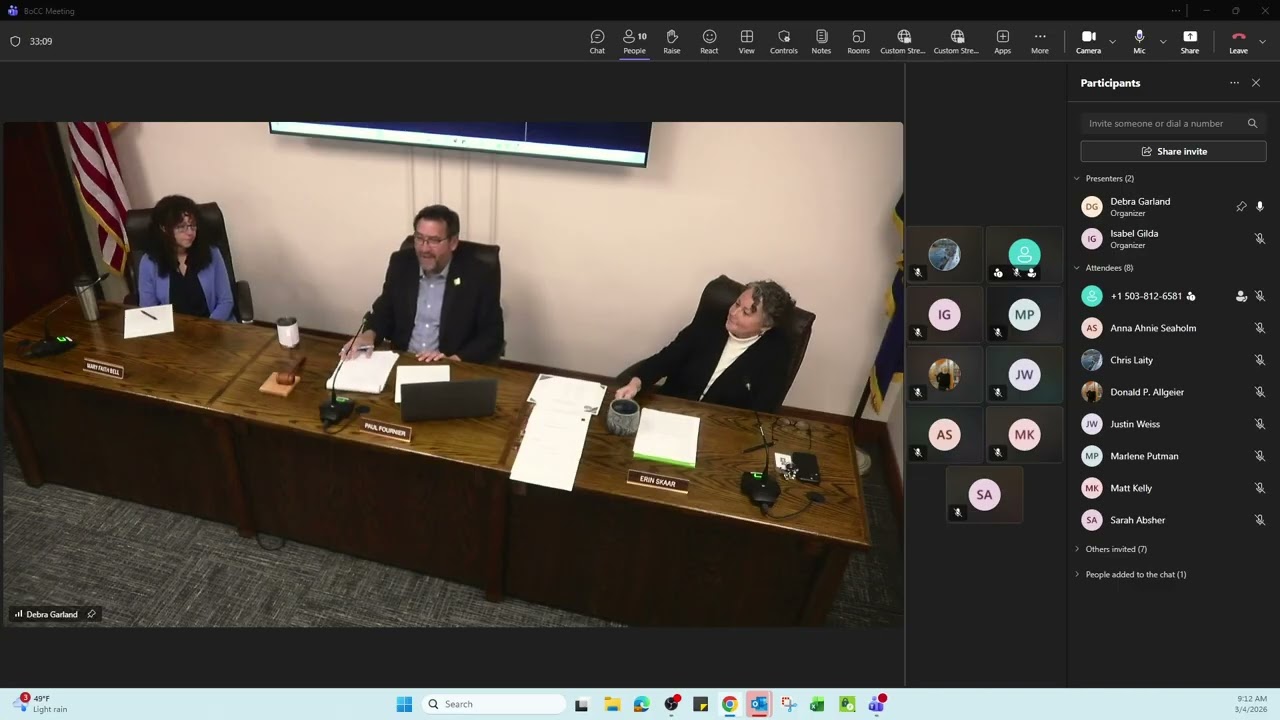Click the IG participant video tile
Viewport: 1280px width, 720px height.
pos(944,315)
